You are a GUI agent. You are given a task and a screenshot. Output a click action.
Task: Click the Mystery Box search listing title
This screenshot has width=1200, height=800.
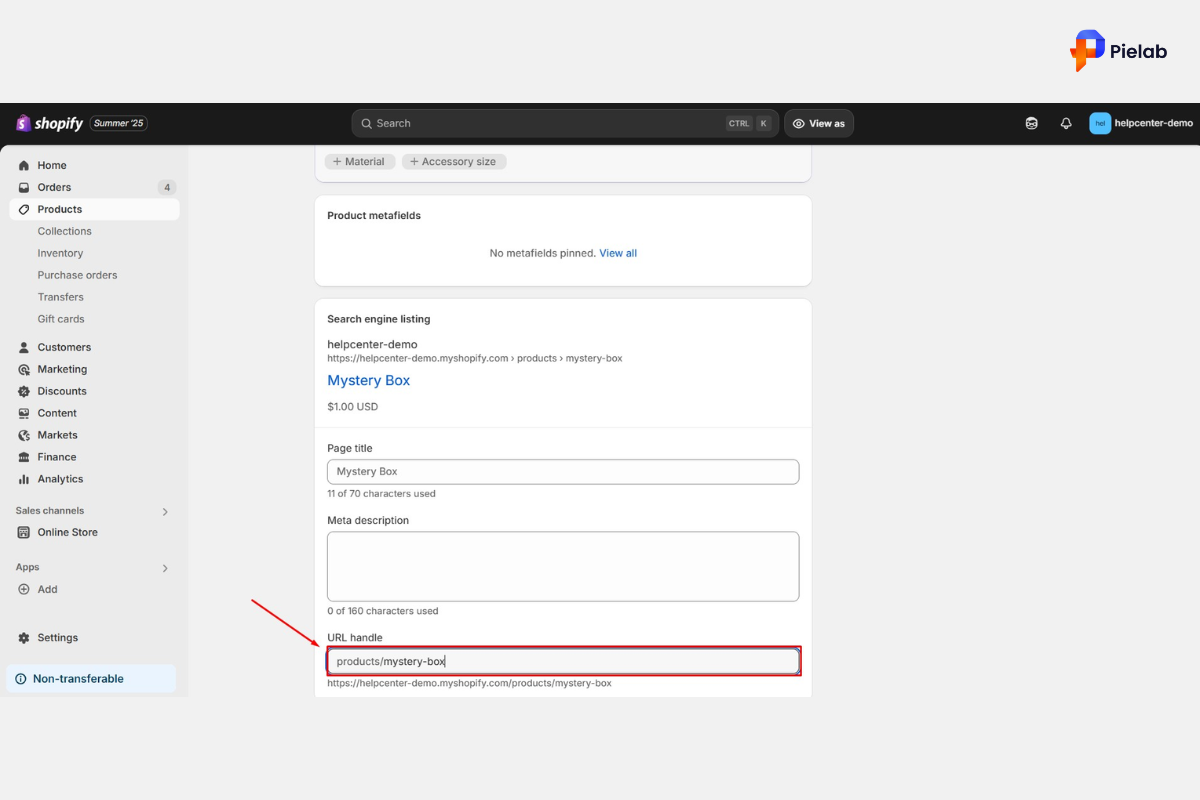369,380
